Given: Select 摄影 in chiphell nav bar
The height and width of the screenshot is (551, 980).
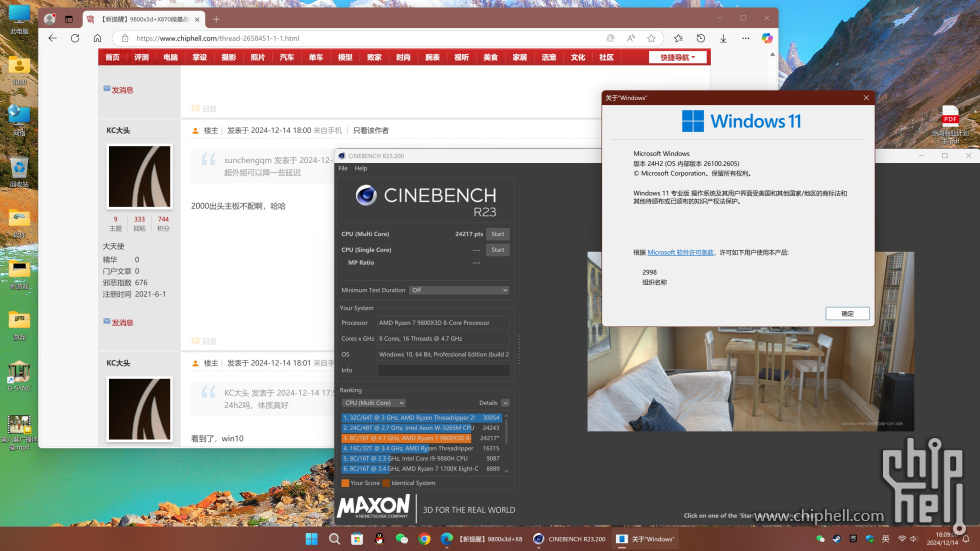Looking at the screenshot, I should tap(229, 57).
